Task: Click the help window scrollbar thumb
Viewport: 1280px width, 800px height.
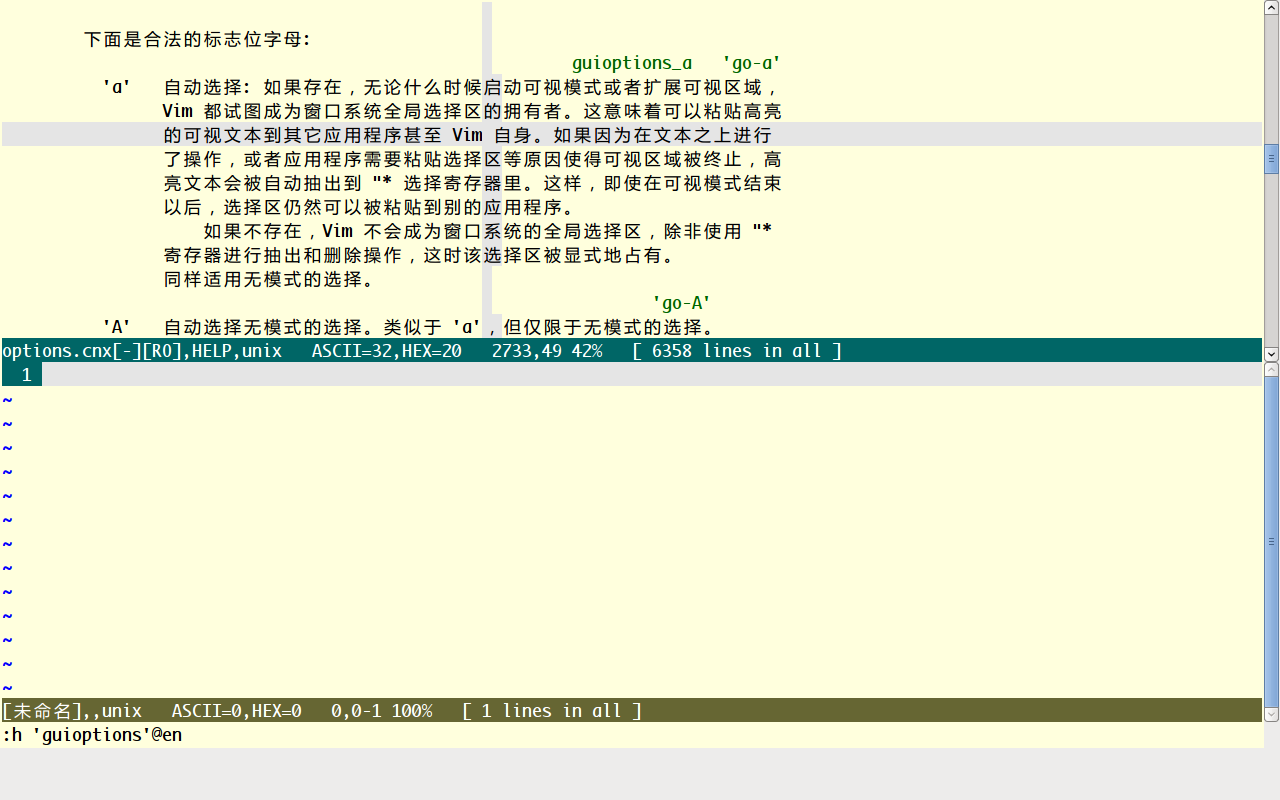Action: click(x=1272, y=158)
